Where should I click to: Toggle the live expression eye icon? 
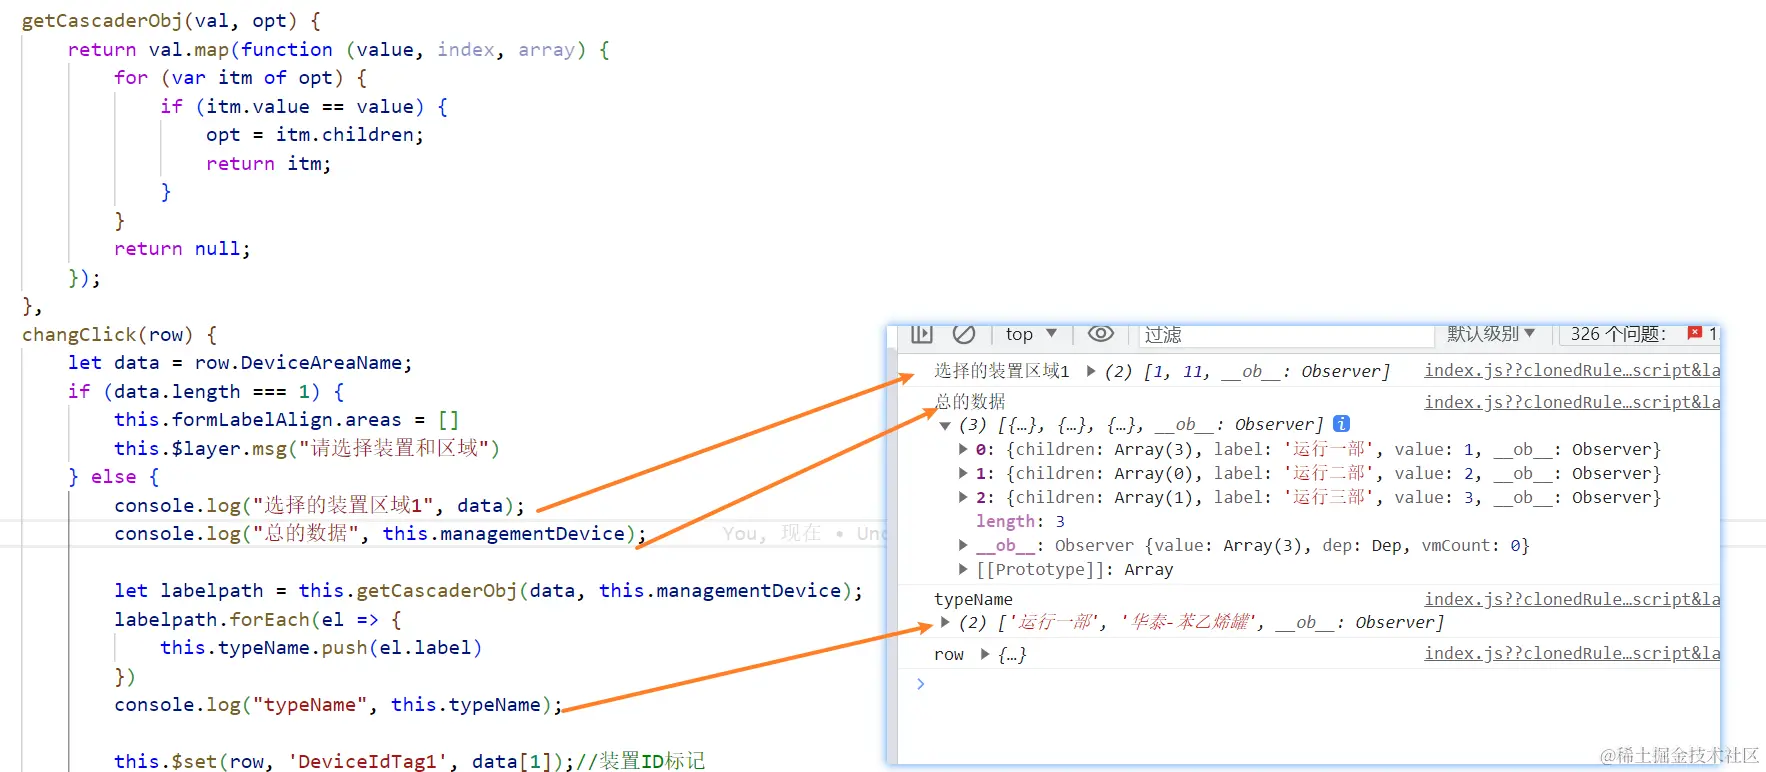tap(1101, 333)
